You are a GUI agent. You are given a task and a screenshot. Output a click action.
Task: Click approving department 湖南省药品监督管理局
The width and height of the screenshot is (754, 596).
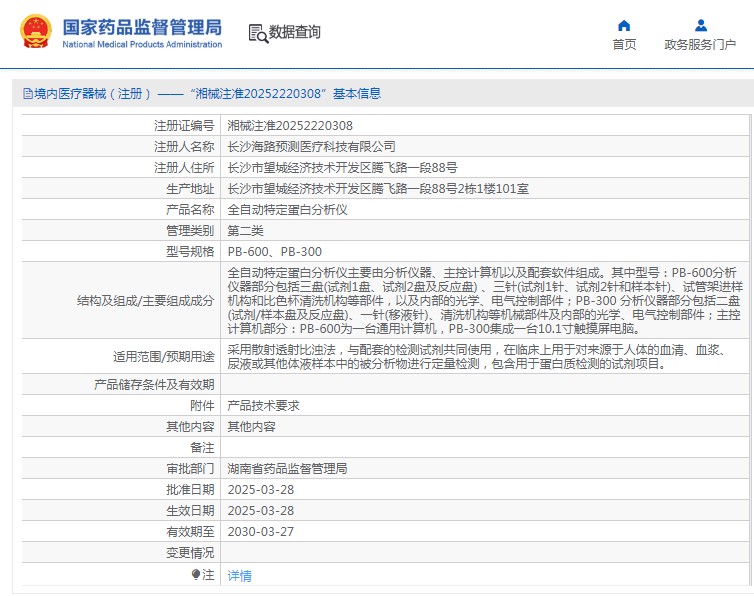[x=287, y=469]
